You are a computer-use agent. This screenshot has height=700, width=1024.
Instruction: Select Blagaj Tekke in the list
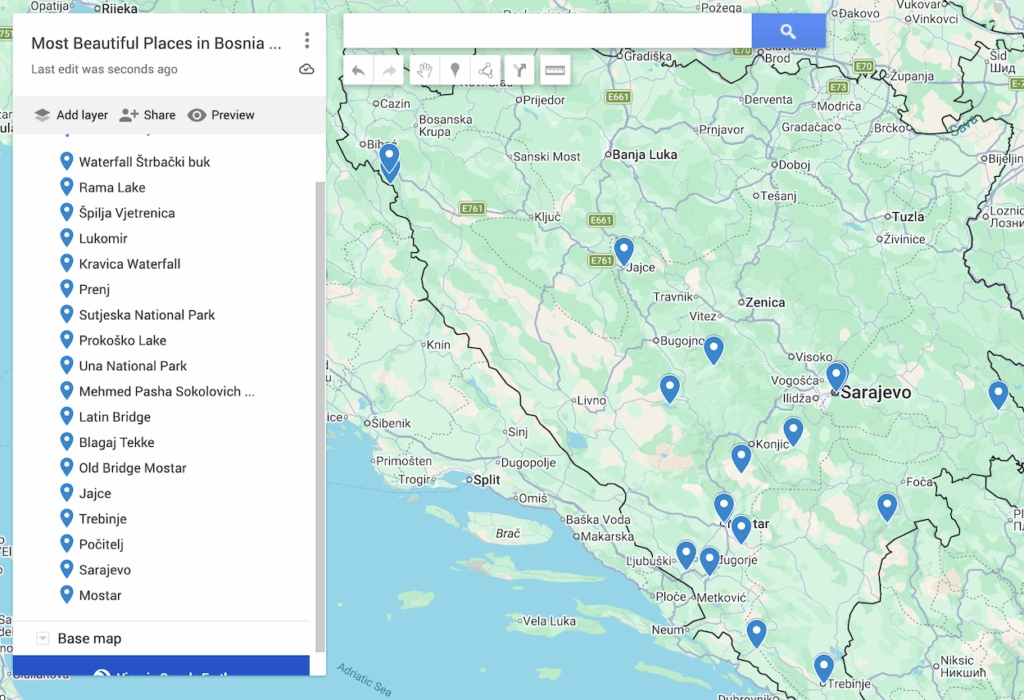[117, 442]
